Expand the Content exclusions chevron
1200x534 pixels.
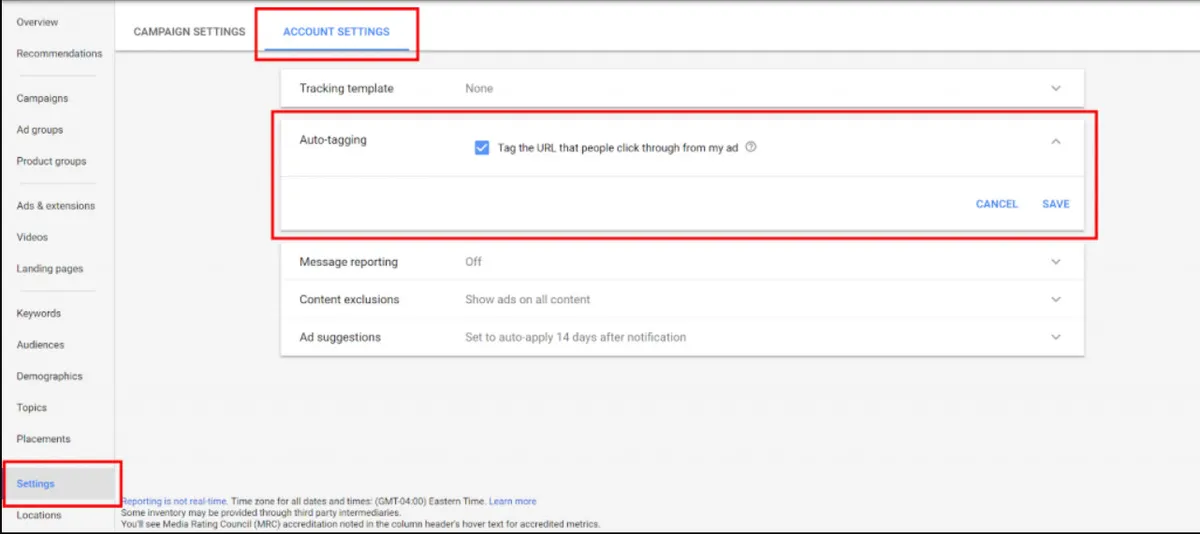point(1055,299)
